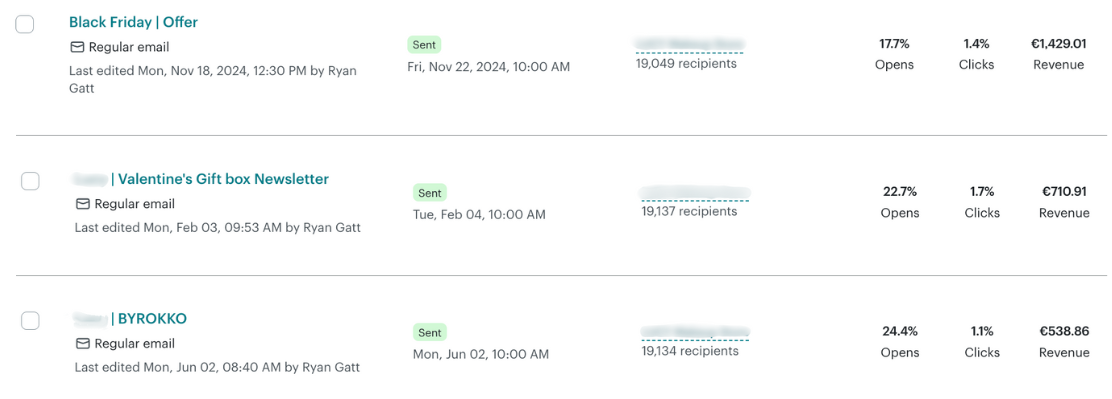This screenshot has width=1112, height=399.
Task: Tick the Valentine's Gift box Newsletter checkbox
Action: click(30, 181)
